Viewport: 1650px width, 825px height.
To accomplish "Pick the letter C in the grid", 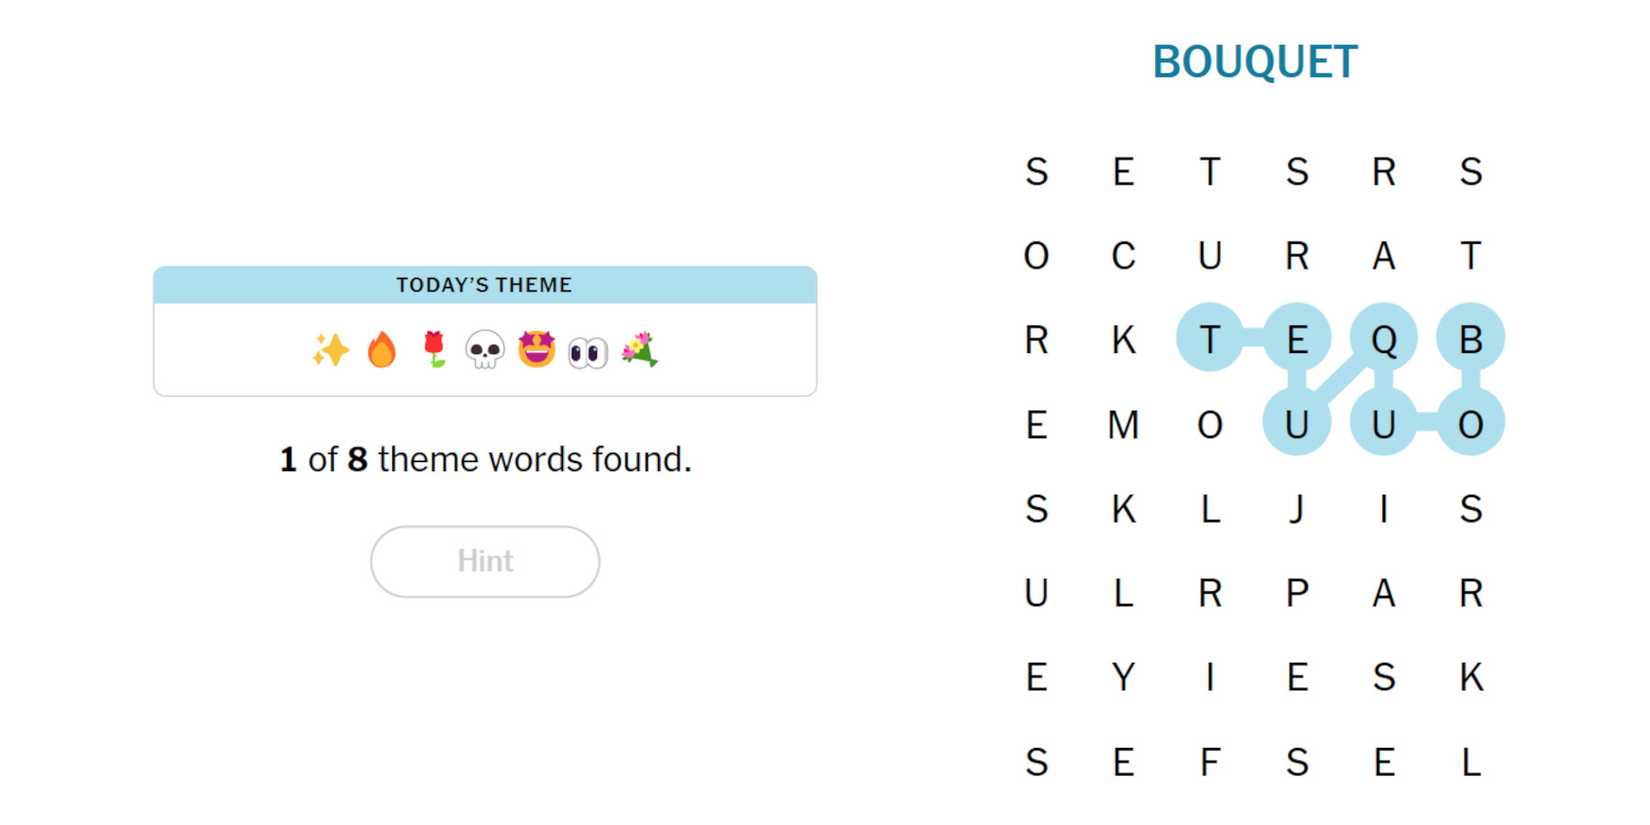I will coord(1123,256).
